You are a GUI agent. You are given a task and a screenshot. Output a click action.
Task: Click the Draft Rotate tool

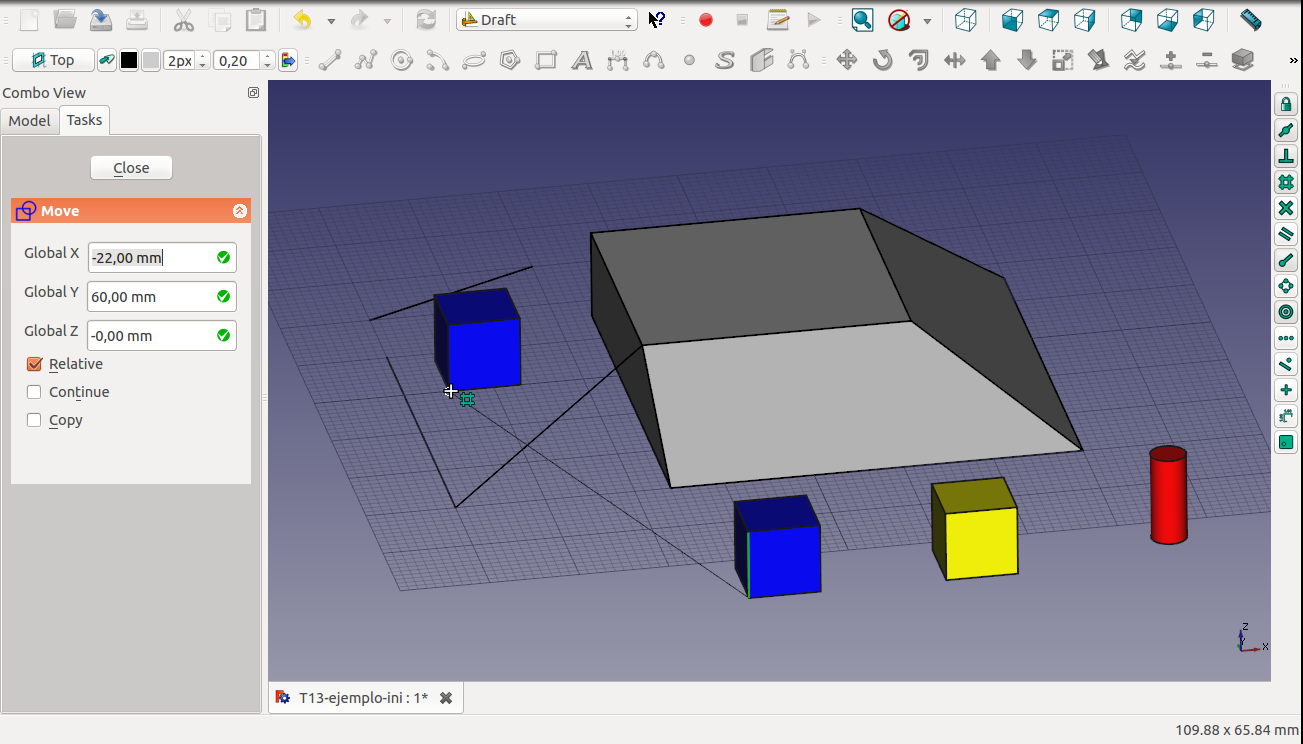[882, 60]
